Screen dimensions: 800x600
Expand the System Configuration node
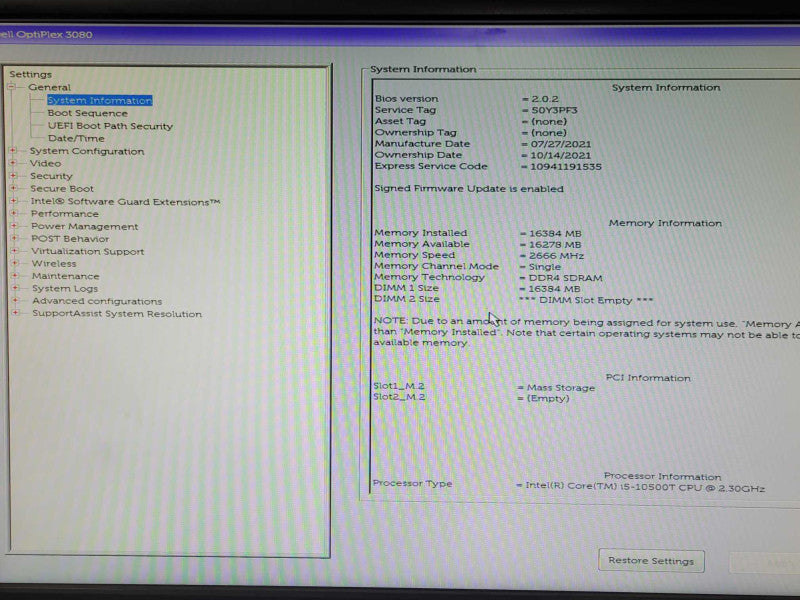[x=13, y=151]
